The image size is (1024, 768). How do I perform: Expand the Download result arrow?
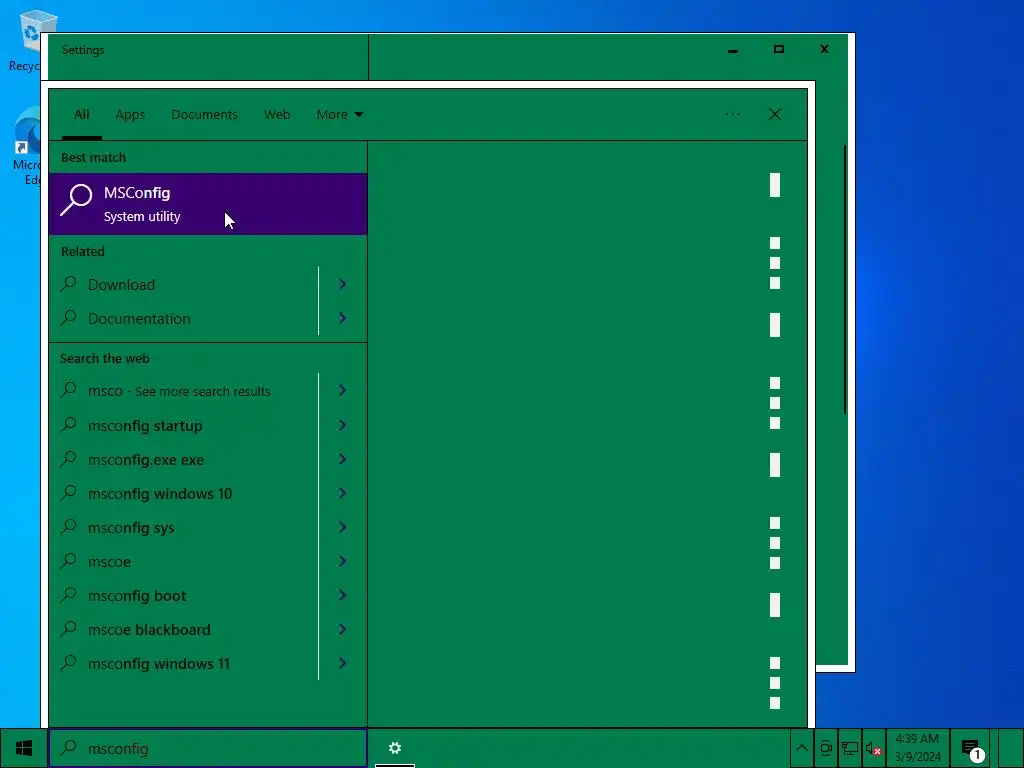pyautogui.click(x=342, y=284)
